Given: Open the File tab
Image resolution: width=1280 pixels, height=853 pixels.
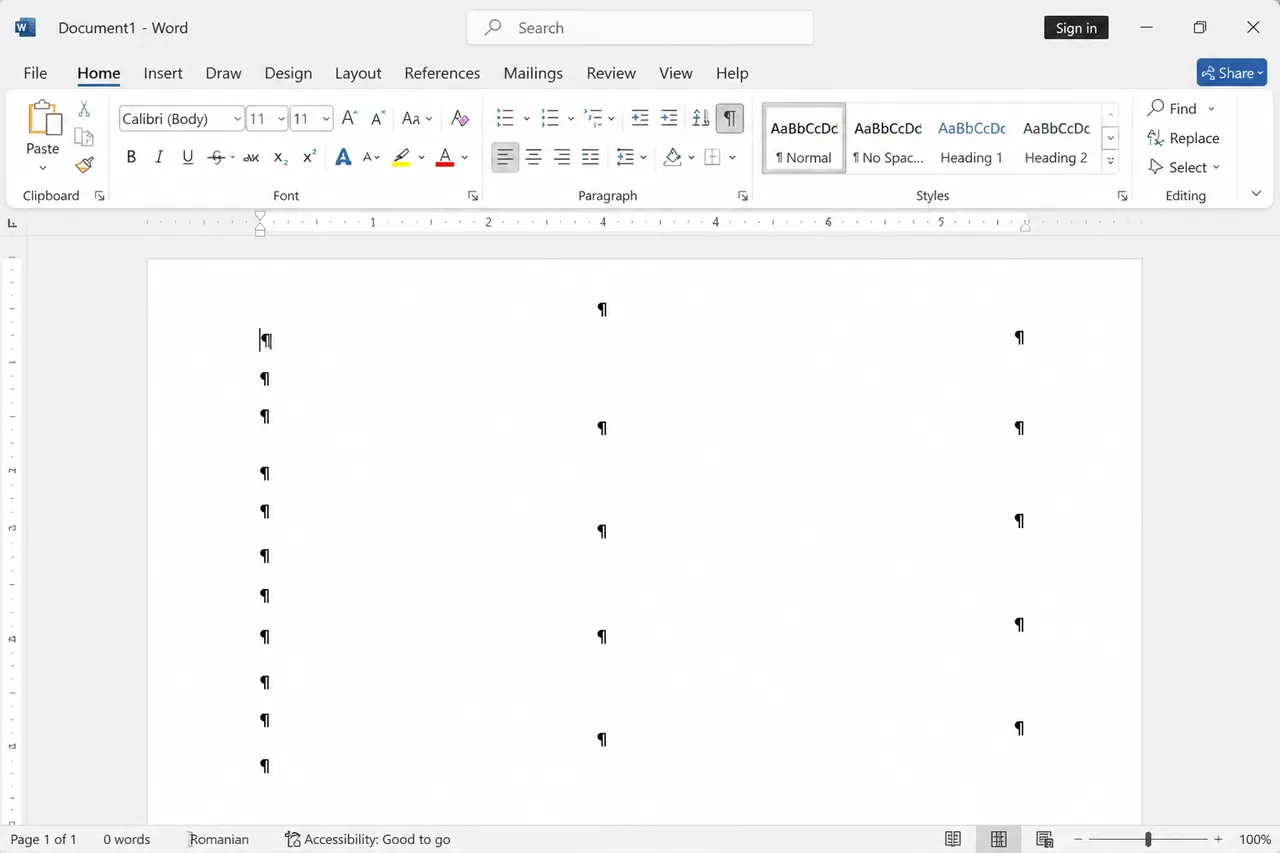Looking at the screenshot, I should [x=35, y=73].
